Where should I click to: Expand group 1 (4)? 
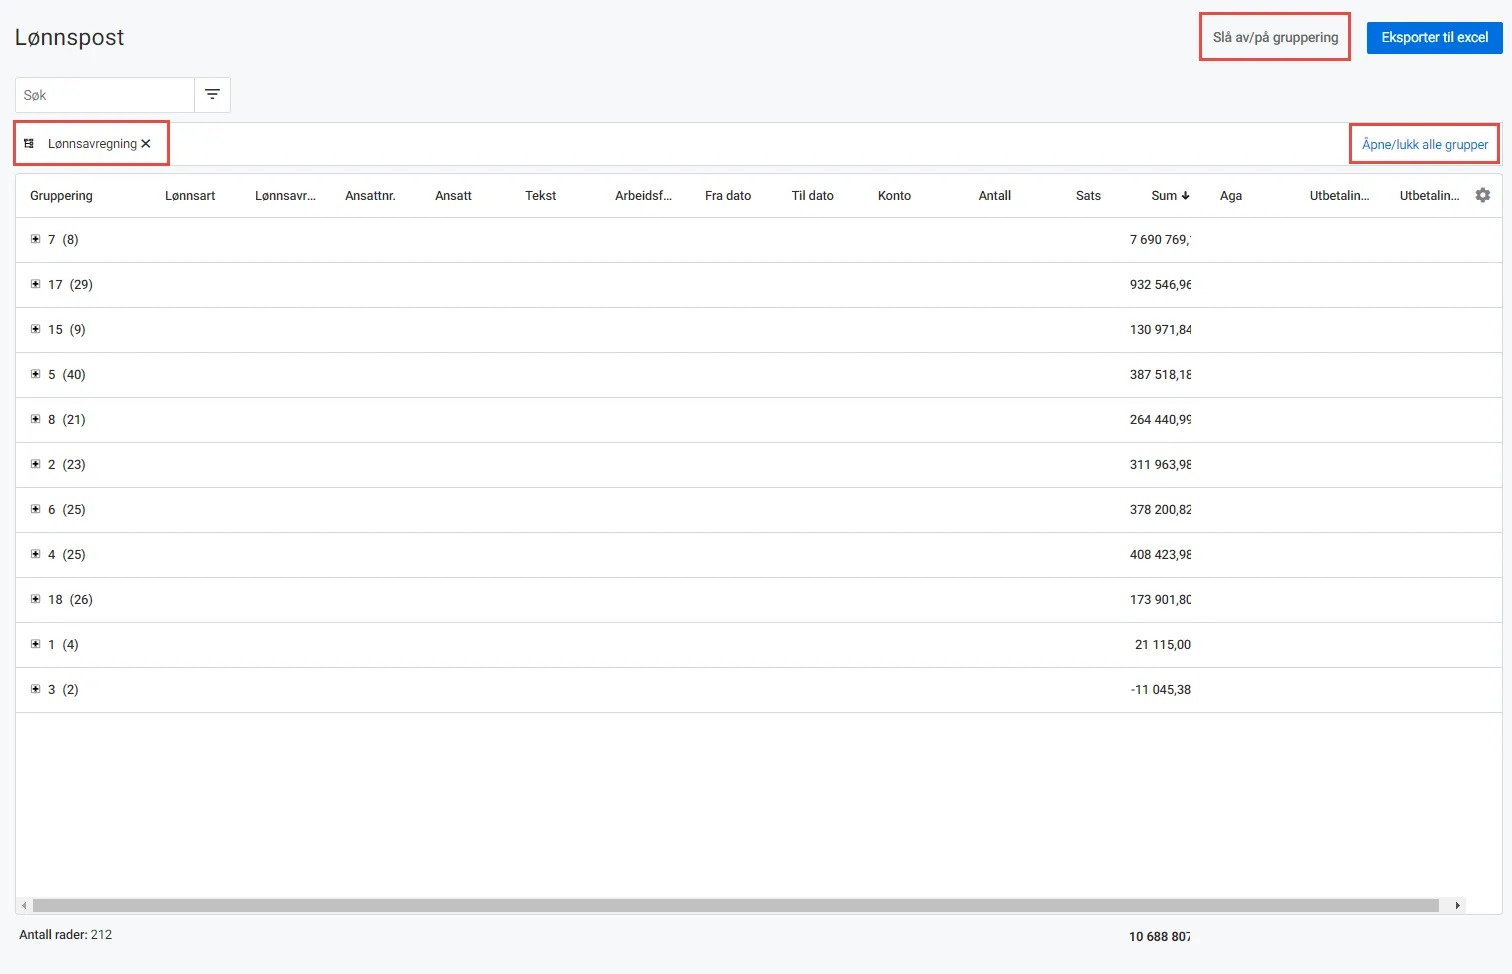(35, 644)
